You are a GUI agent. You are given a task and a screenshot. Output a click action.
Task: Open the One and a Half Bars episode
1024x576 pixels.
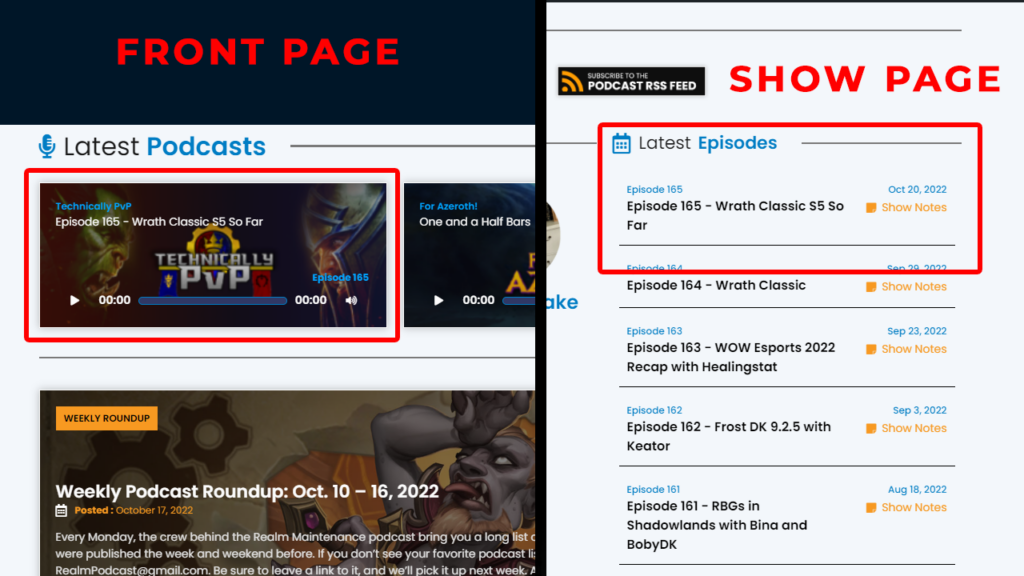pos(475,222)
